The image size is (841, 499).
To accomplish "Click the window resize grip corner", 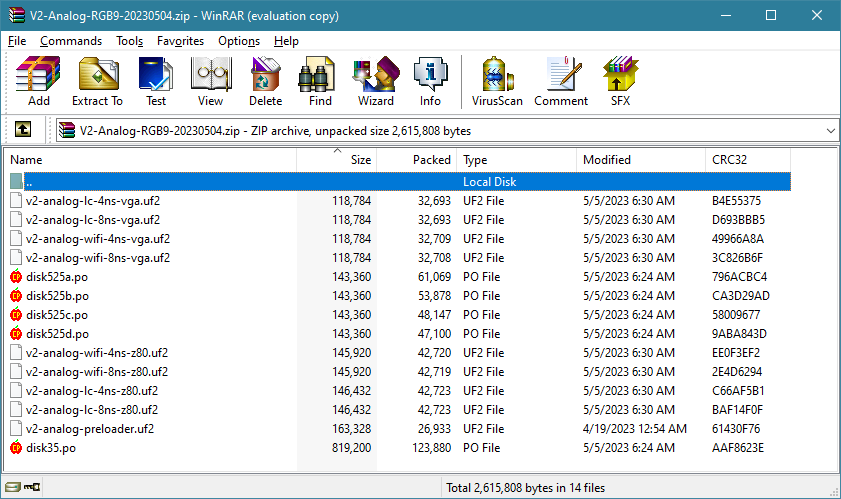I will pyautogui.click(x=833, y=491).
